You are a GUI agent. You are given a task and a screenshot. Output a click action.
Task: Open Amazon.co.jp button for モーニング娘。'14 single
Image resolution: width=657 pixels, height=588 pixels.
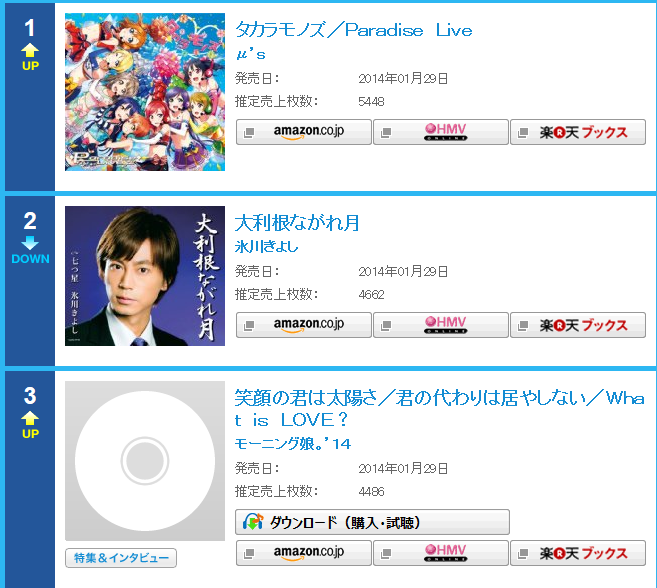tap(304, 553)
